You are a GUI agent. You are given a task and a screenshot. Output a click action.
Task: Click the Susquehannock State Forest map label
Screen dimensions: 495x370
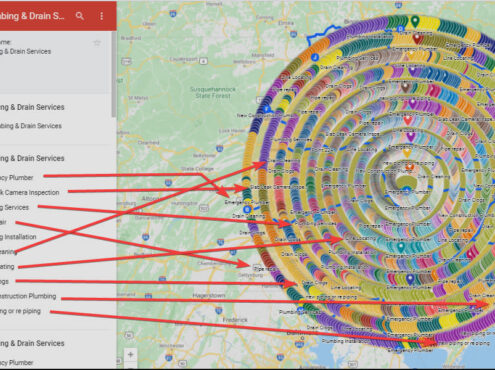pos(213,92)
